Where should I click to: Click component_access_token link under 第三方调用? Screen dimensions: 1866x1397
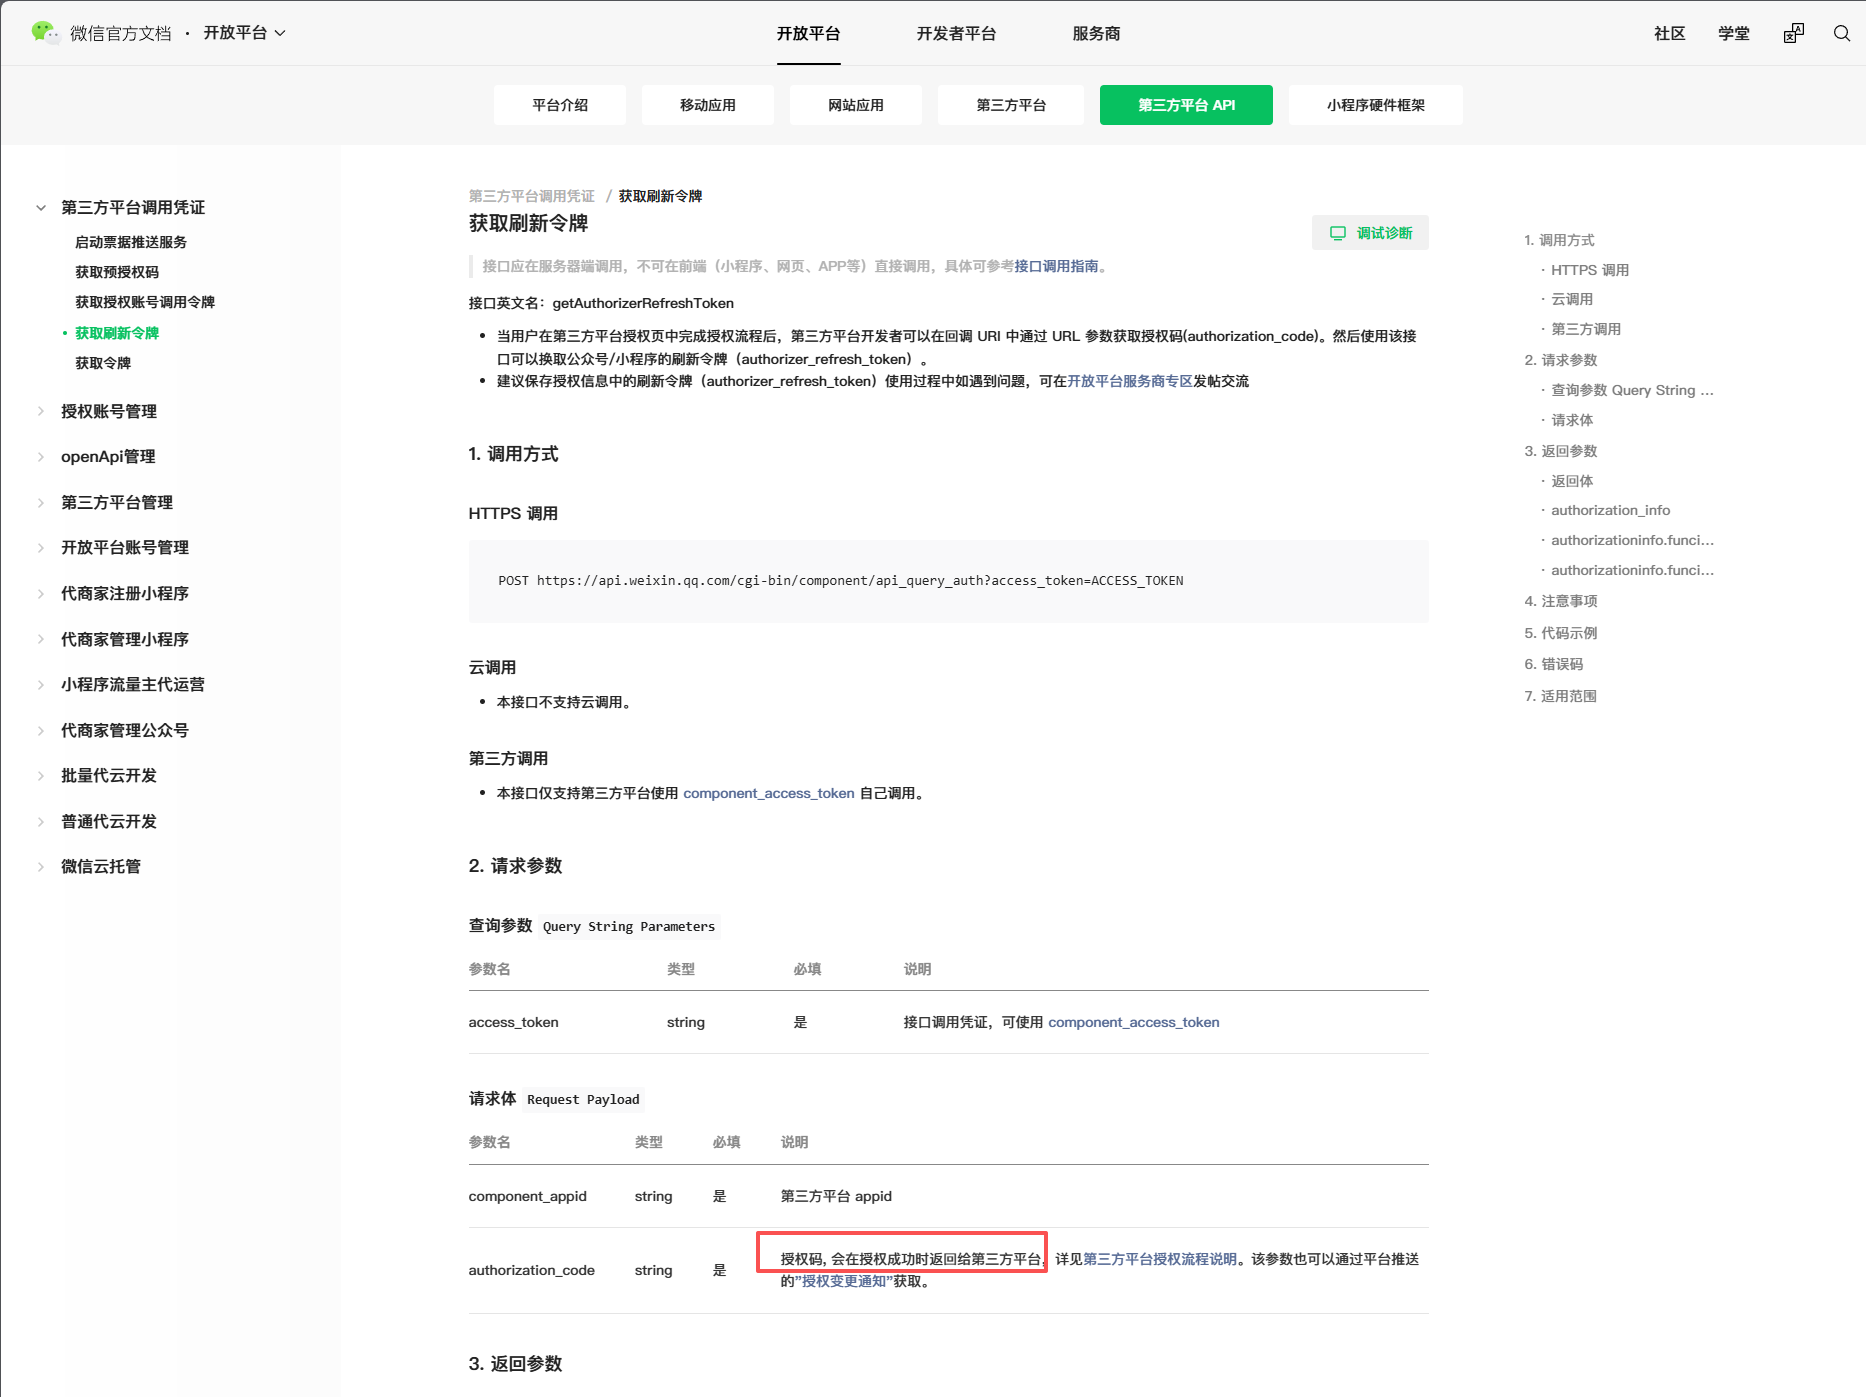pos(769,793)
